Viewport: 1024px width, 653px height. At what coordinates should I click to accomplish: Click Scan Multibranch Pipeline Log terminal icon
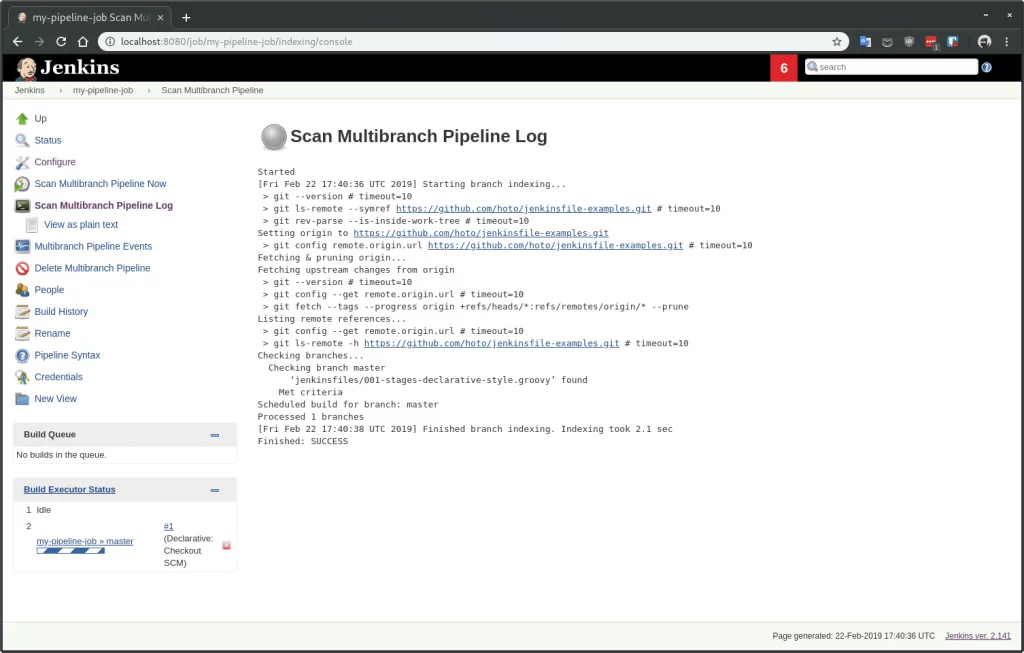[22, 206]
